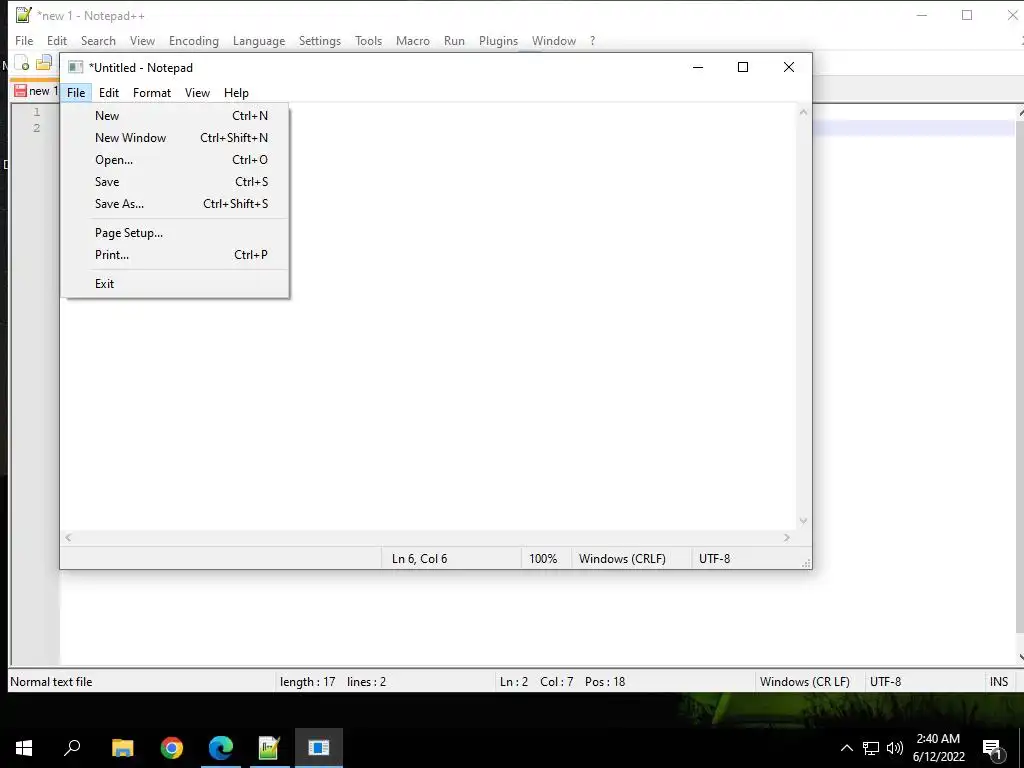Minimize the Notepad window

click(697, 67)
